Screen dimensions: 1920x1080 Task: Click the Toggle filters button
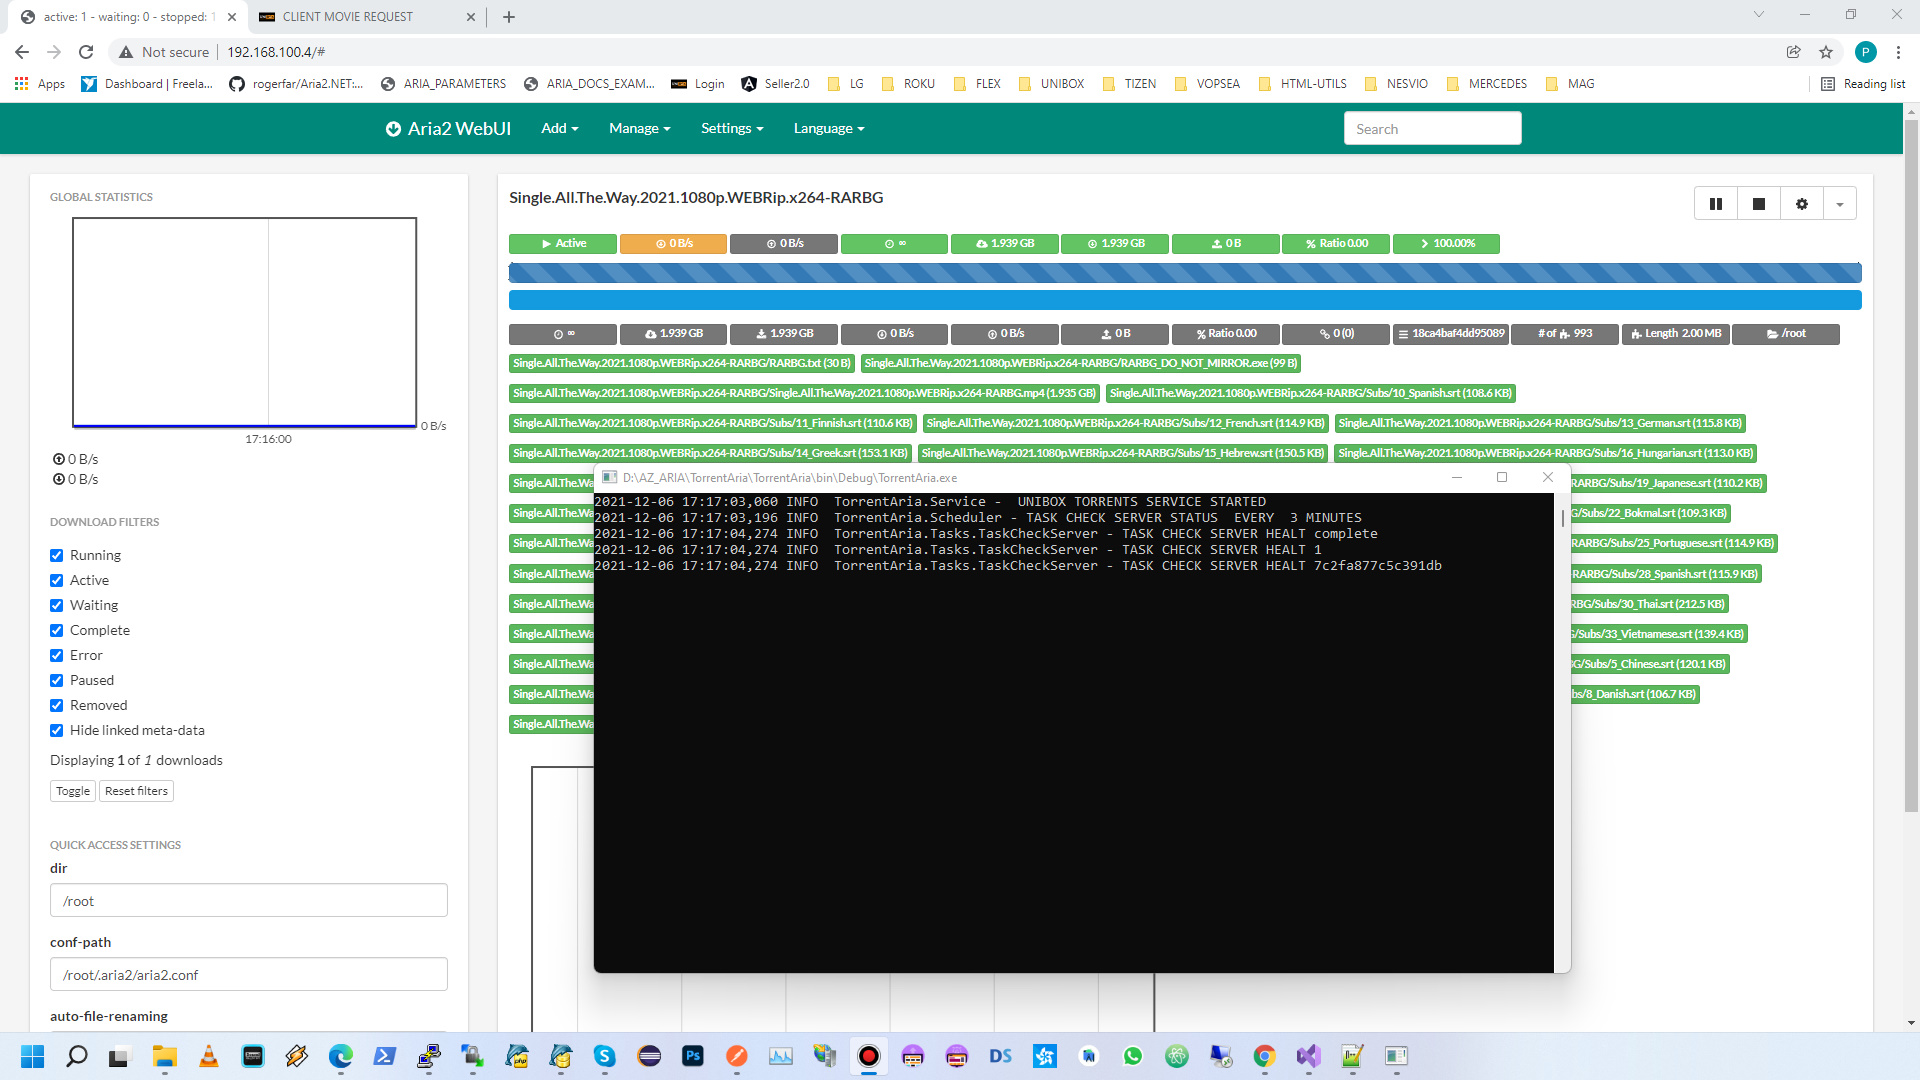73,791
